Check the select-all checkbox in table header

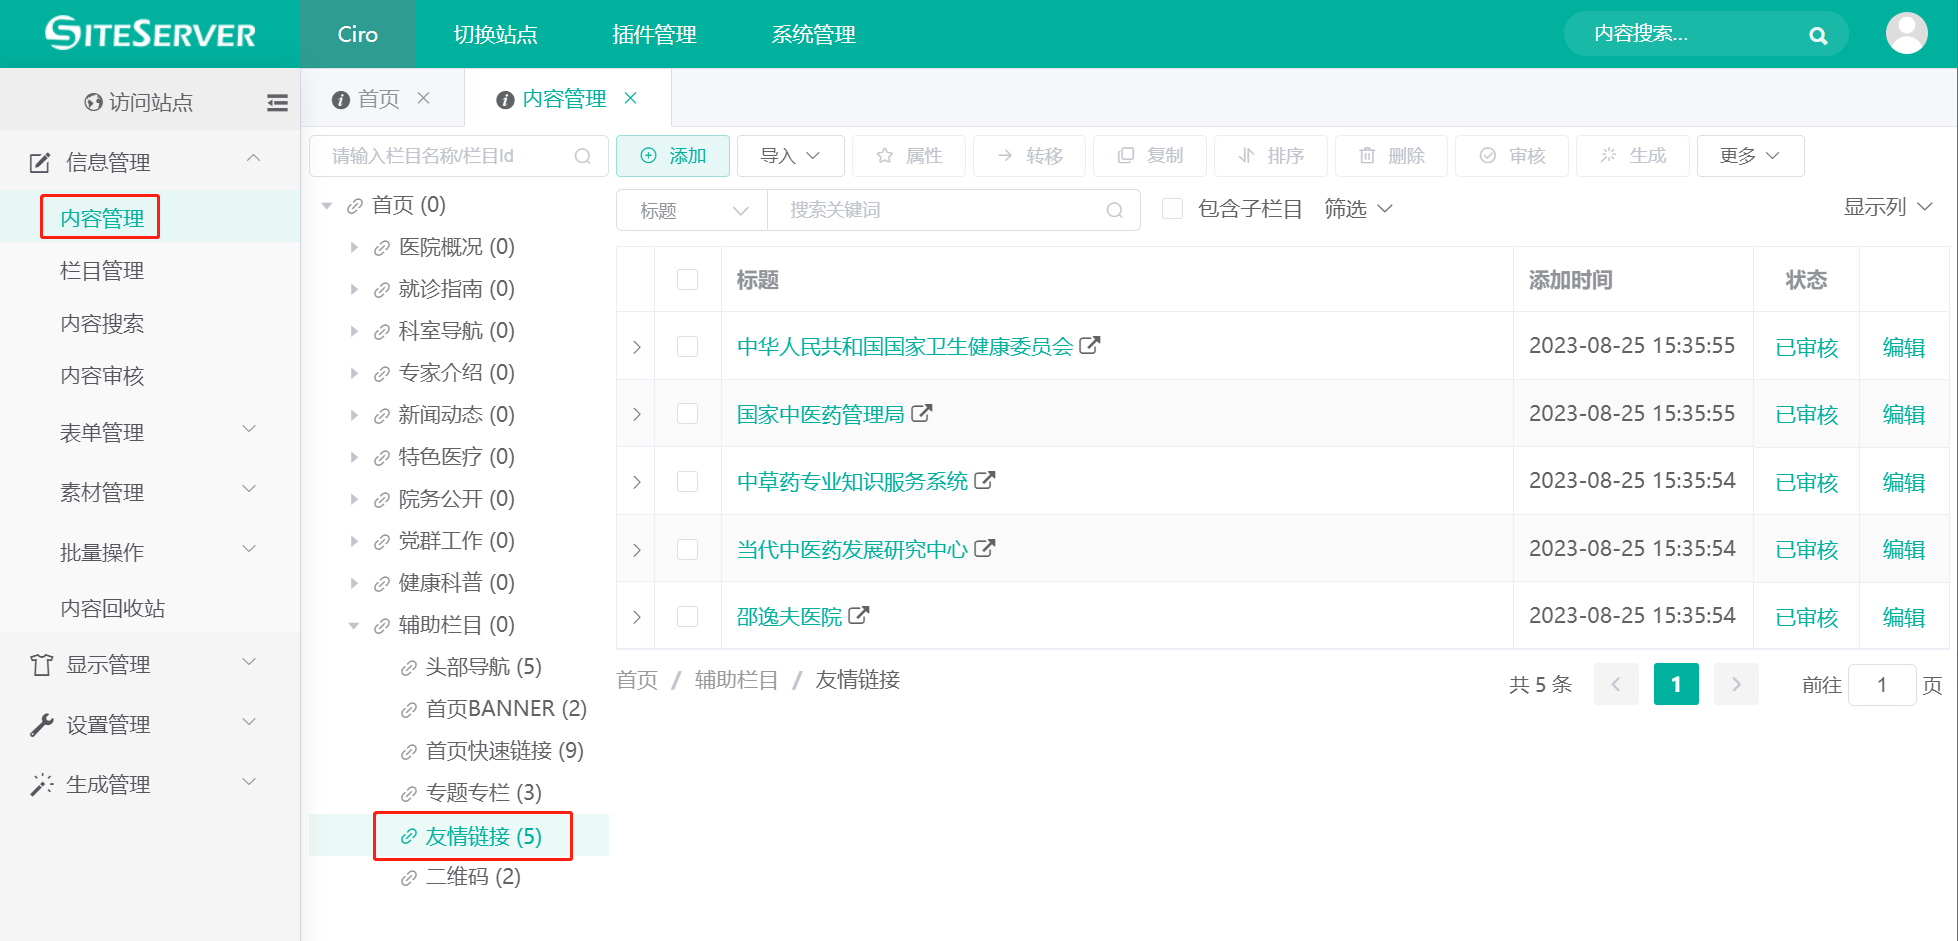688,280
